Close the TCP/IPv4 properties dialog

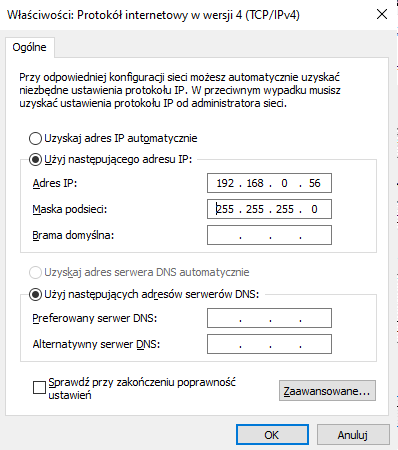pyautogui.click(x=382, y=14)
